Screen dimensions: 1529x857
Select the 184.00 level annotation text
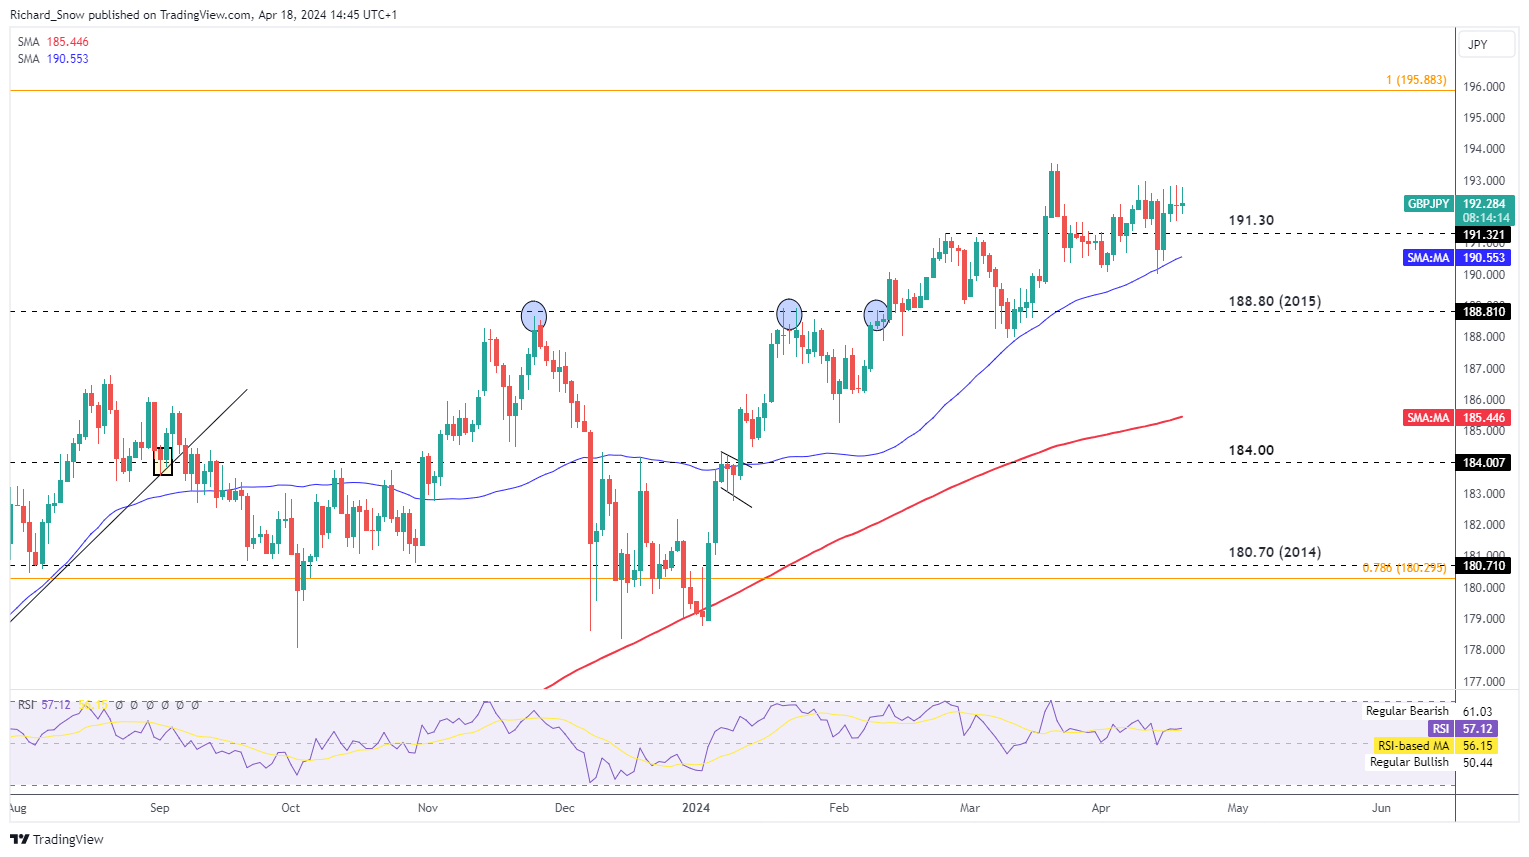click(1251, 450)
